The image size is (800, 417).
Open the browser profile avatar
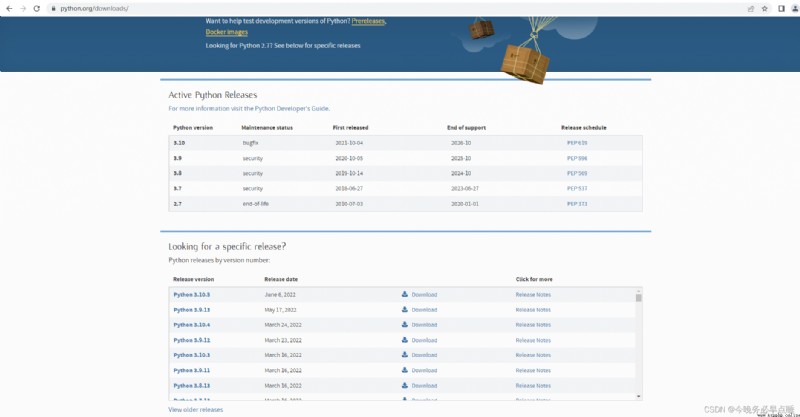795,9
